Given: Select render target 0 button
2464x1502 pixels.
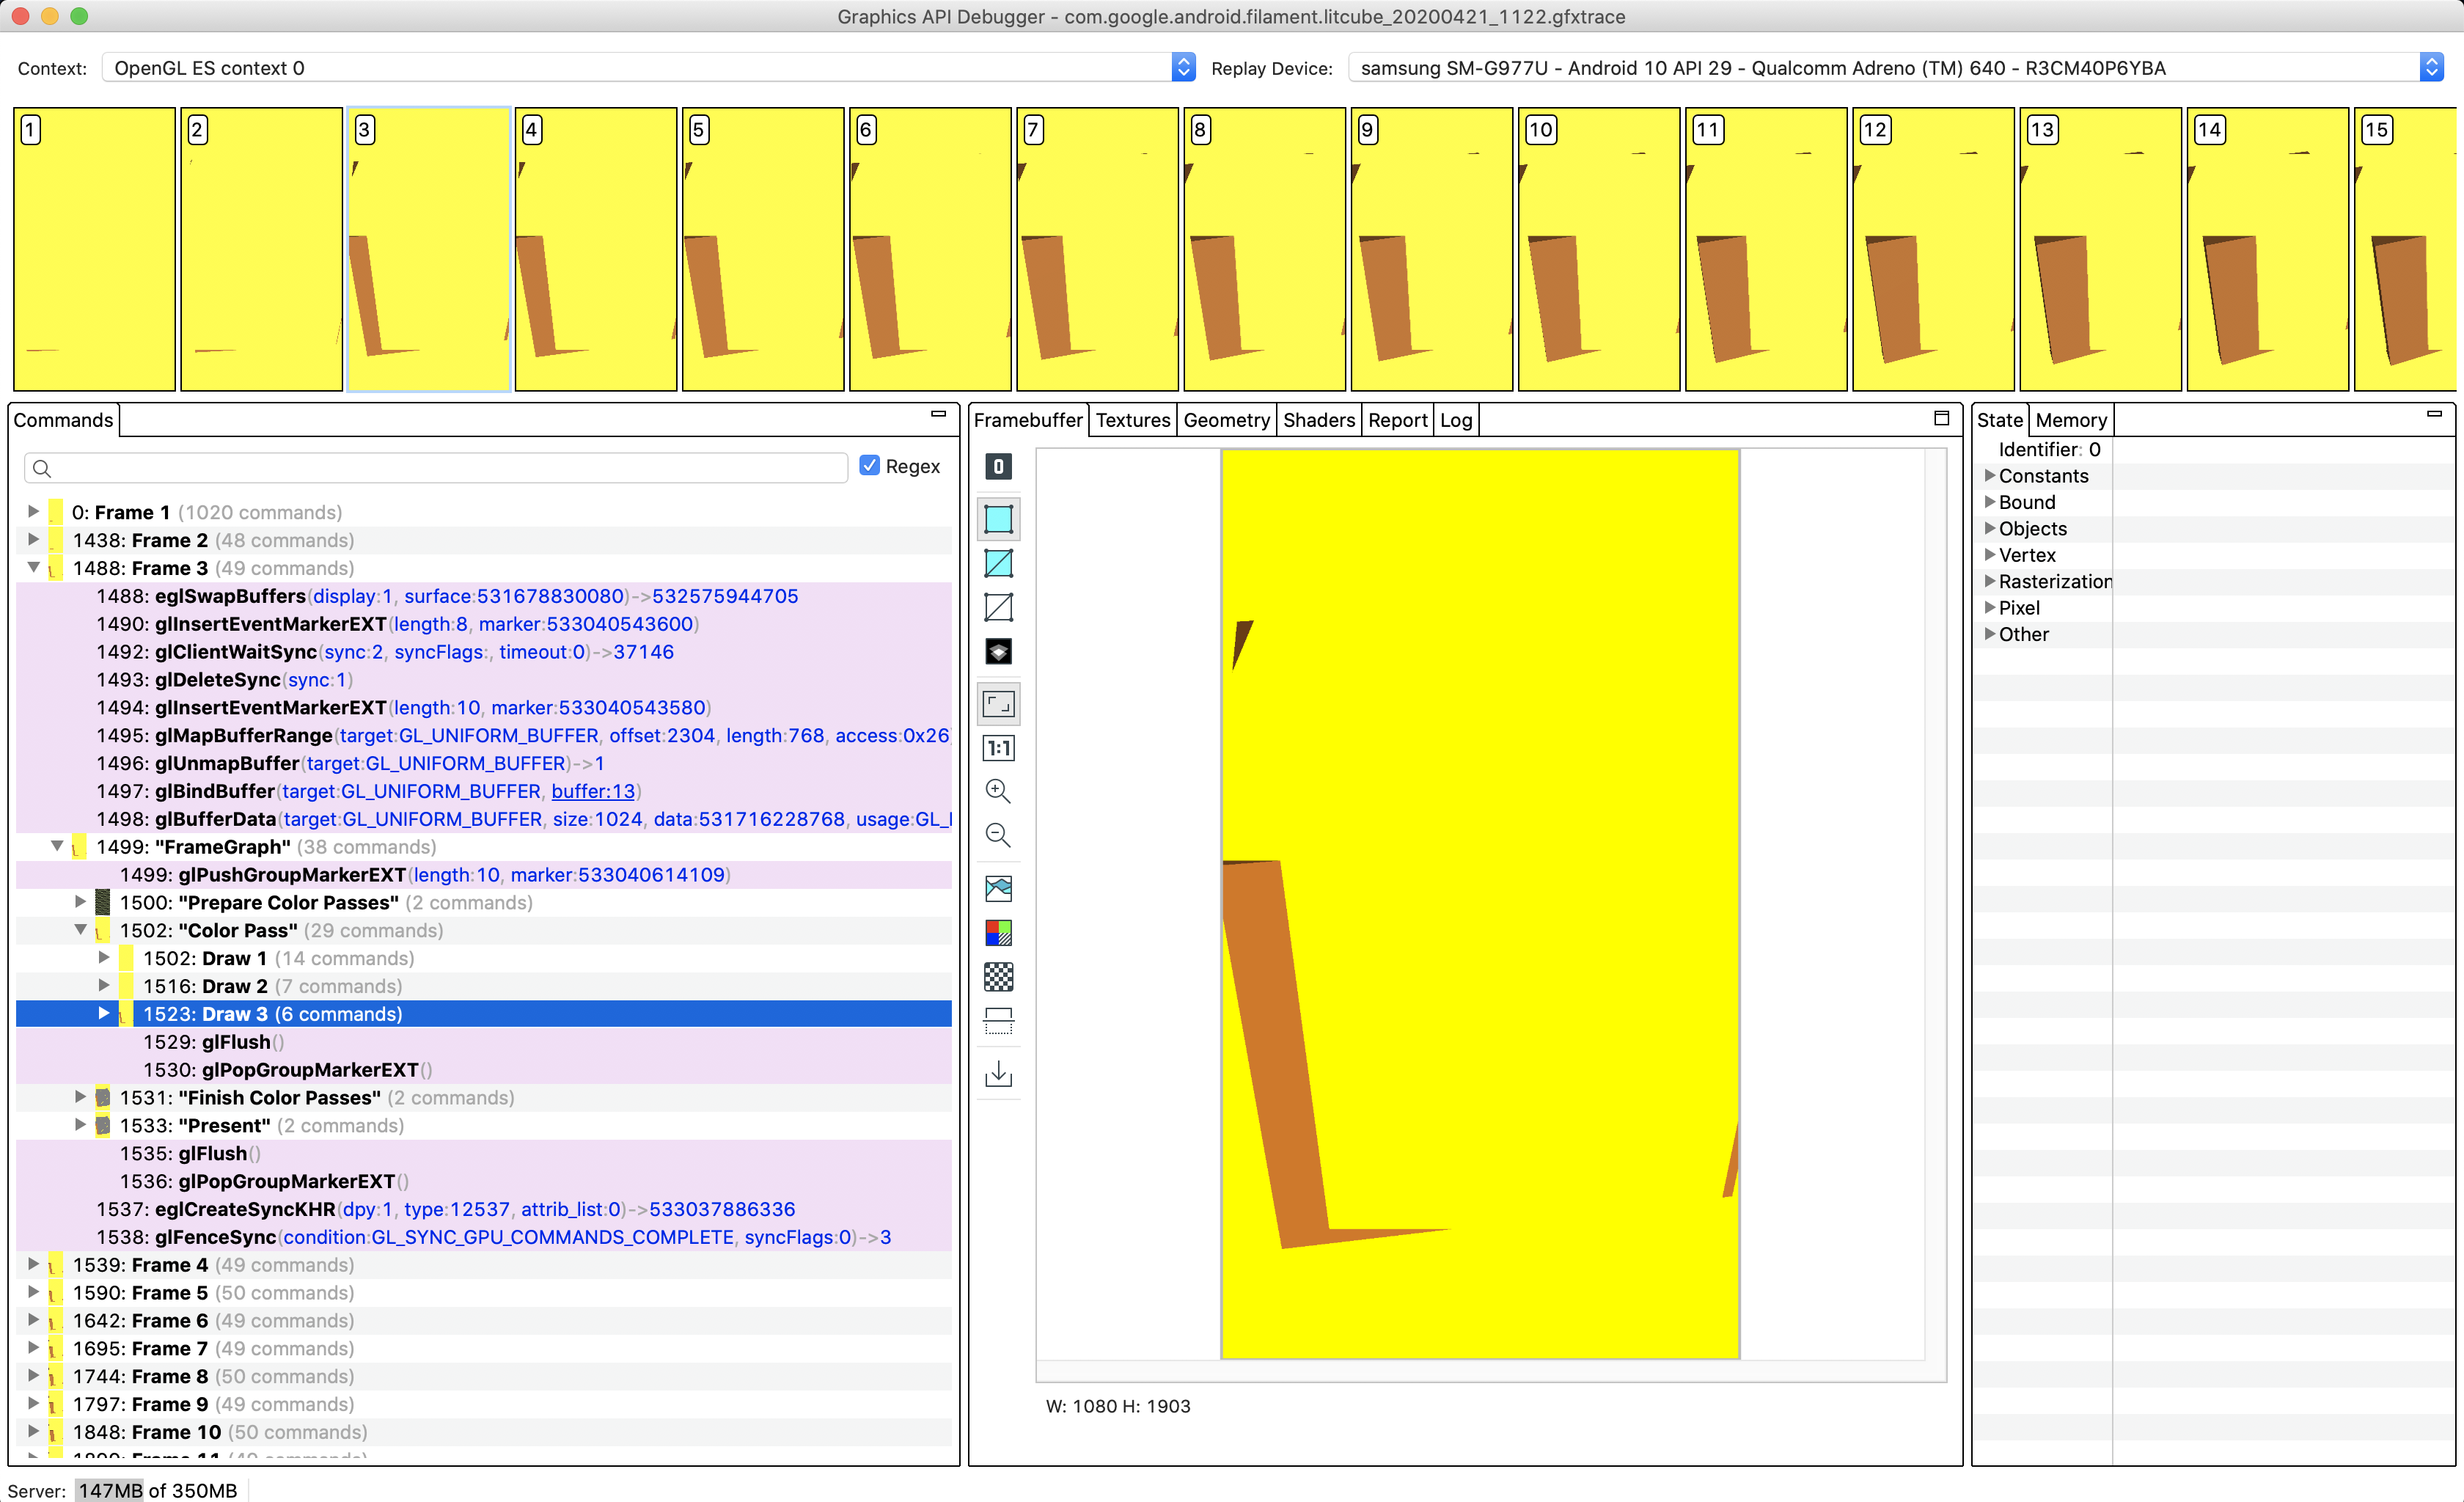Looking at the screenshot, I should (998, 466).
